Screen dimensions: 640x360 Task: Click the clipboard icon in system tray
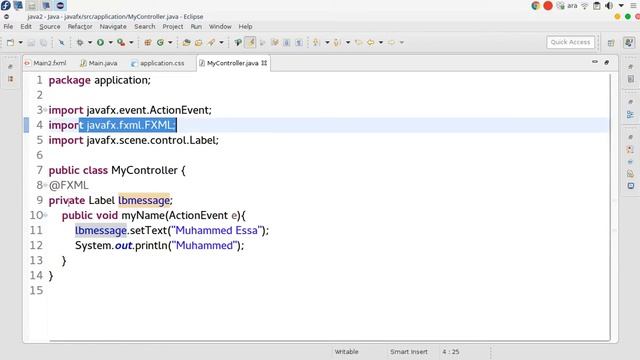pyautogui.click(x=597, y=6)
